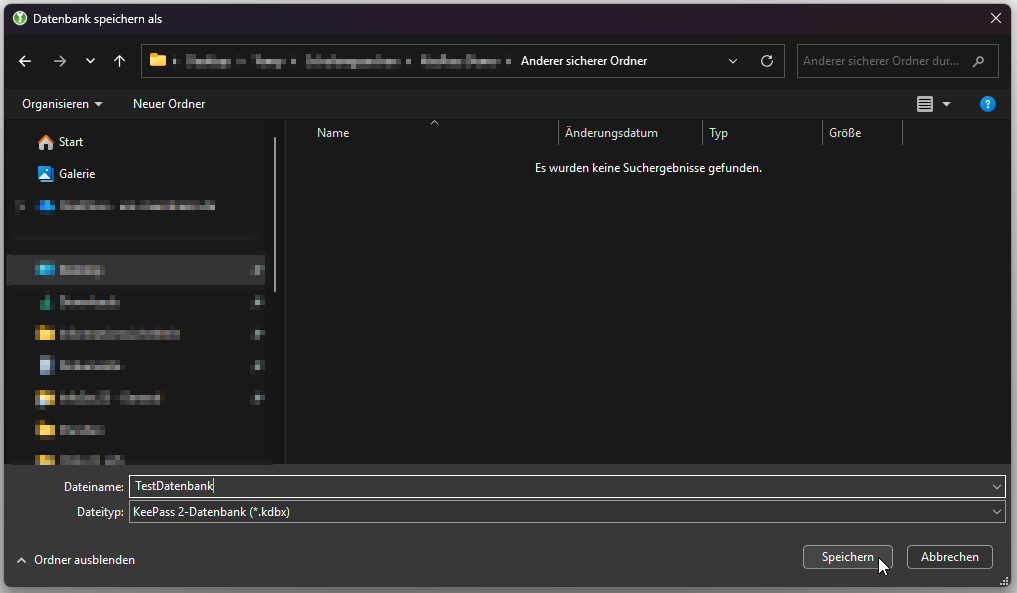Click the search magnifier icon
Screen dimensions: 1017x593
[979, 61]
